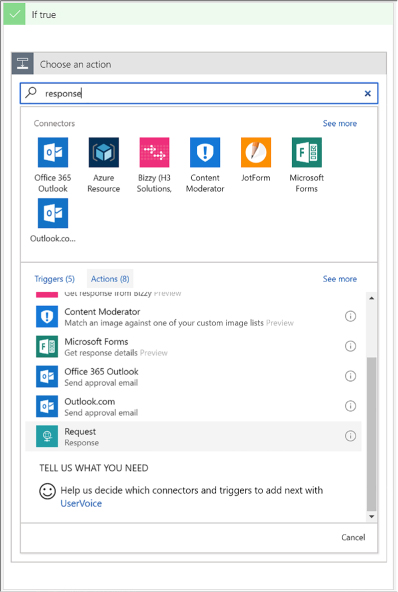Select the Request Response row text
398x592 pixels.
point(82,437)
